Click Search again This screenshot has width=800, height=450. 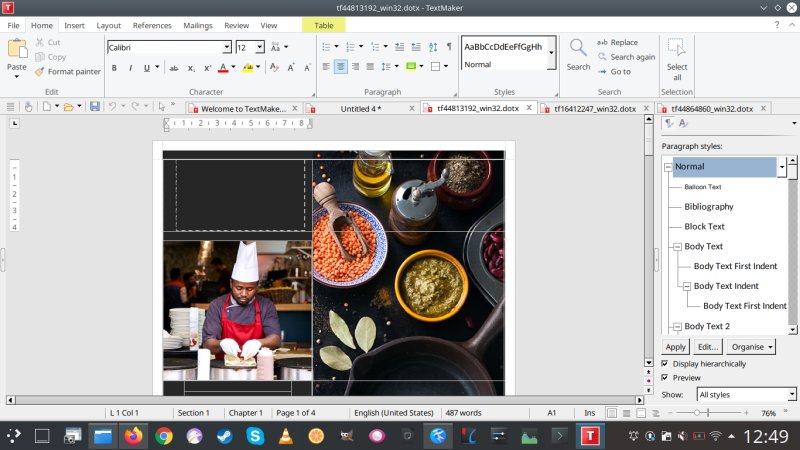[x=627, y=57]
